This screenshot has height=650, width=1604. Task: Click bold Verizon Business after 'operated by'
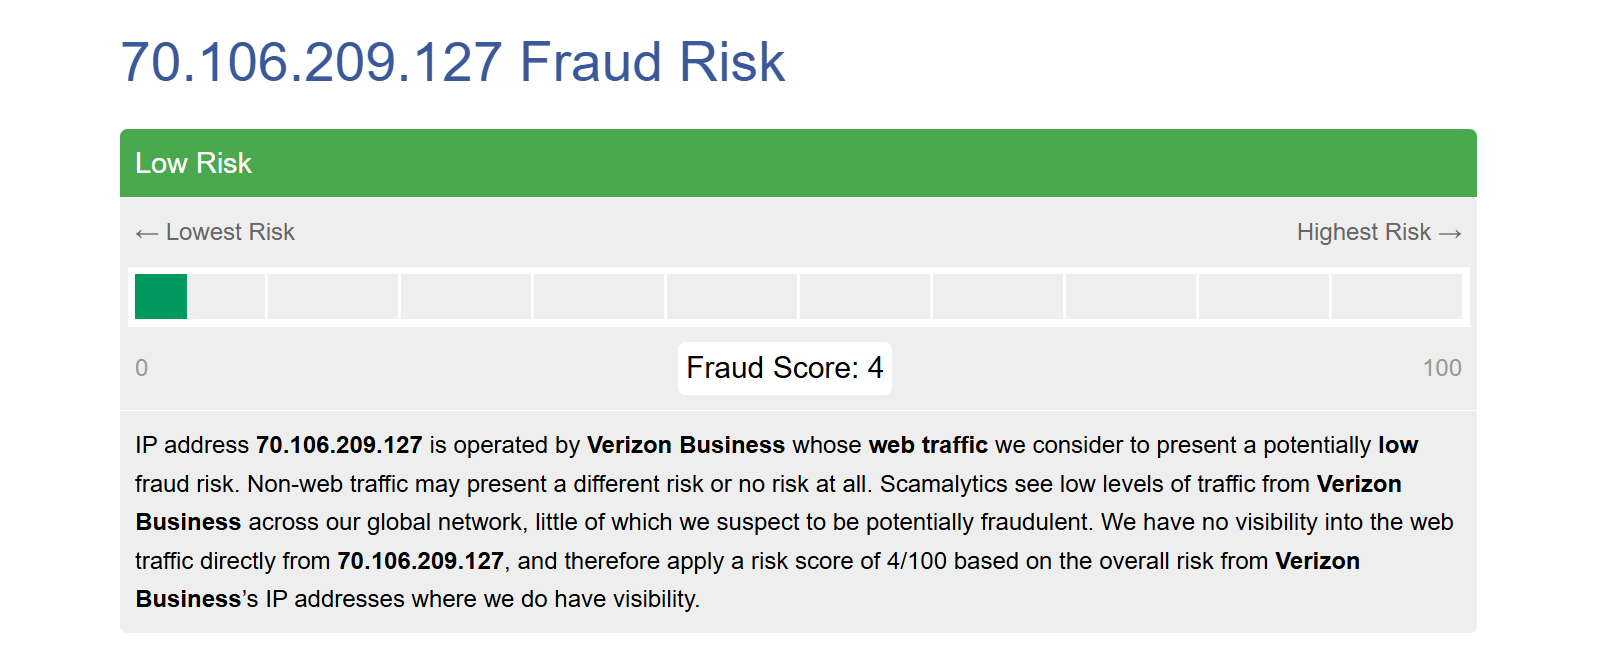pos(686,445)
